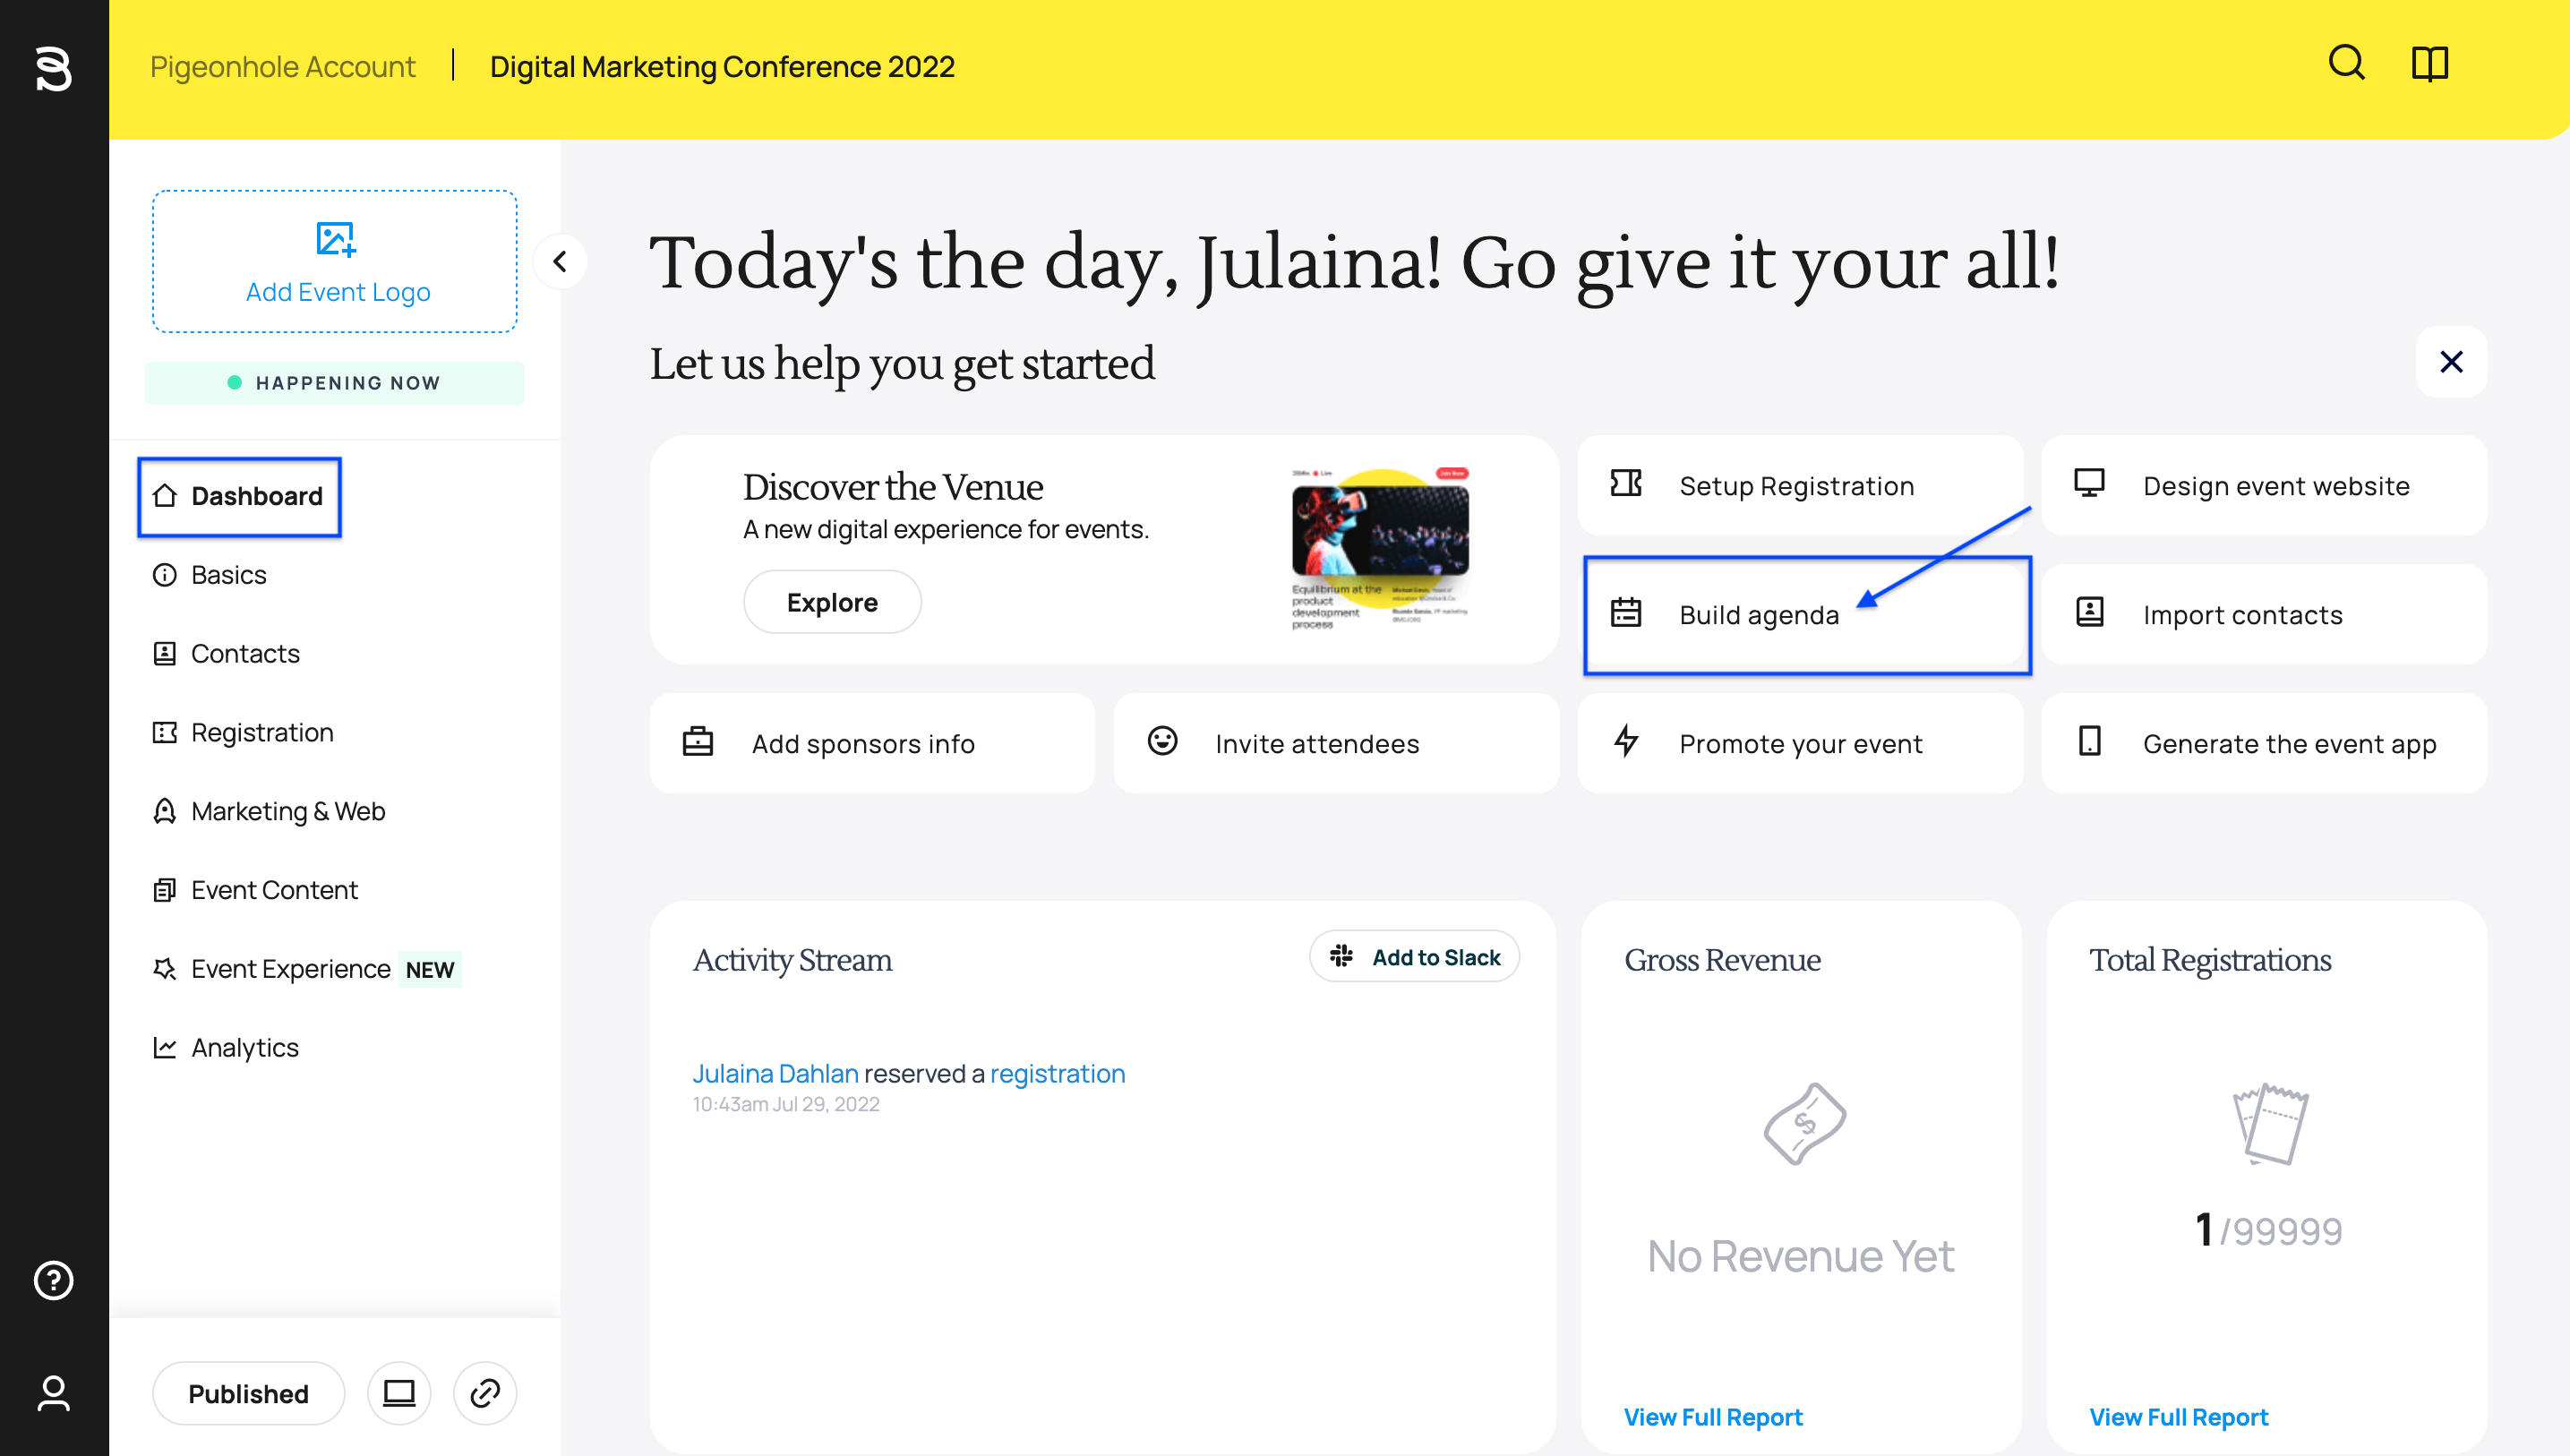Click the help question mark icon
This screenshot has width=2570, height=1456.
[x=54, y=1280]
